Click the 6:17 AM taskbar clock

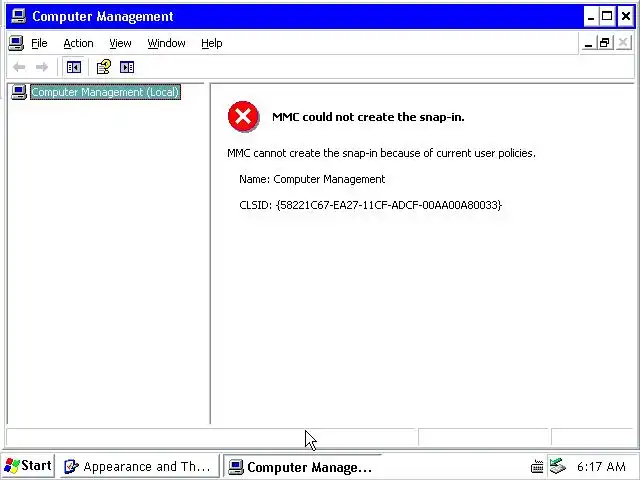601,466
